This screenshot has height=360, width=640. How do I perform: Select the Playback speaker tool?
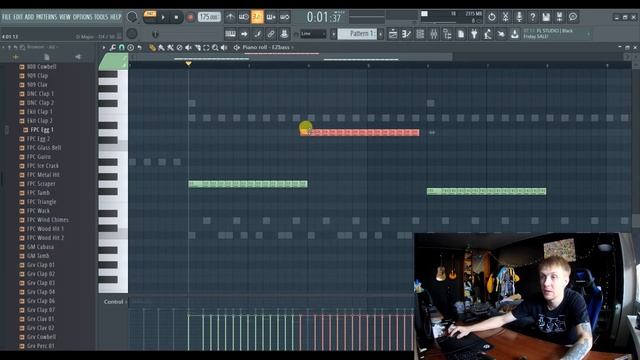click(x=224, y=48)
